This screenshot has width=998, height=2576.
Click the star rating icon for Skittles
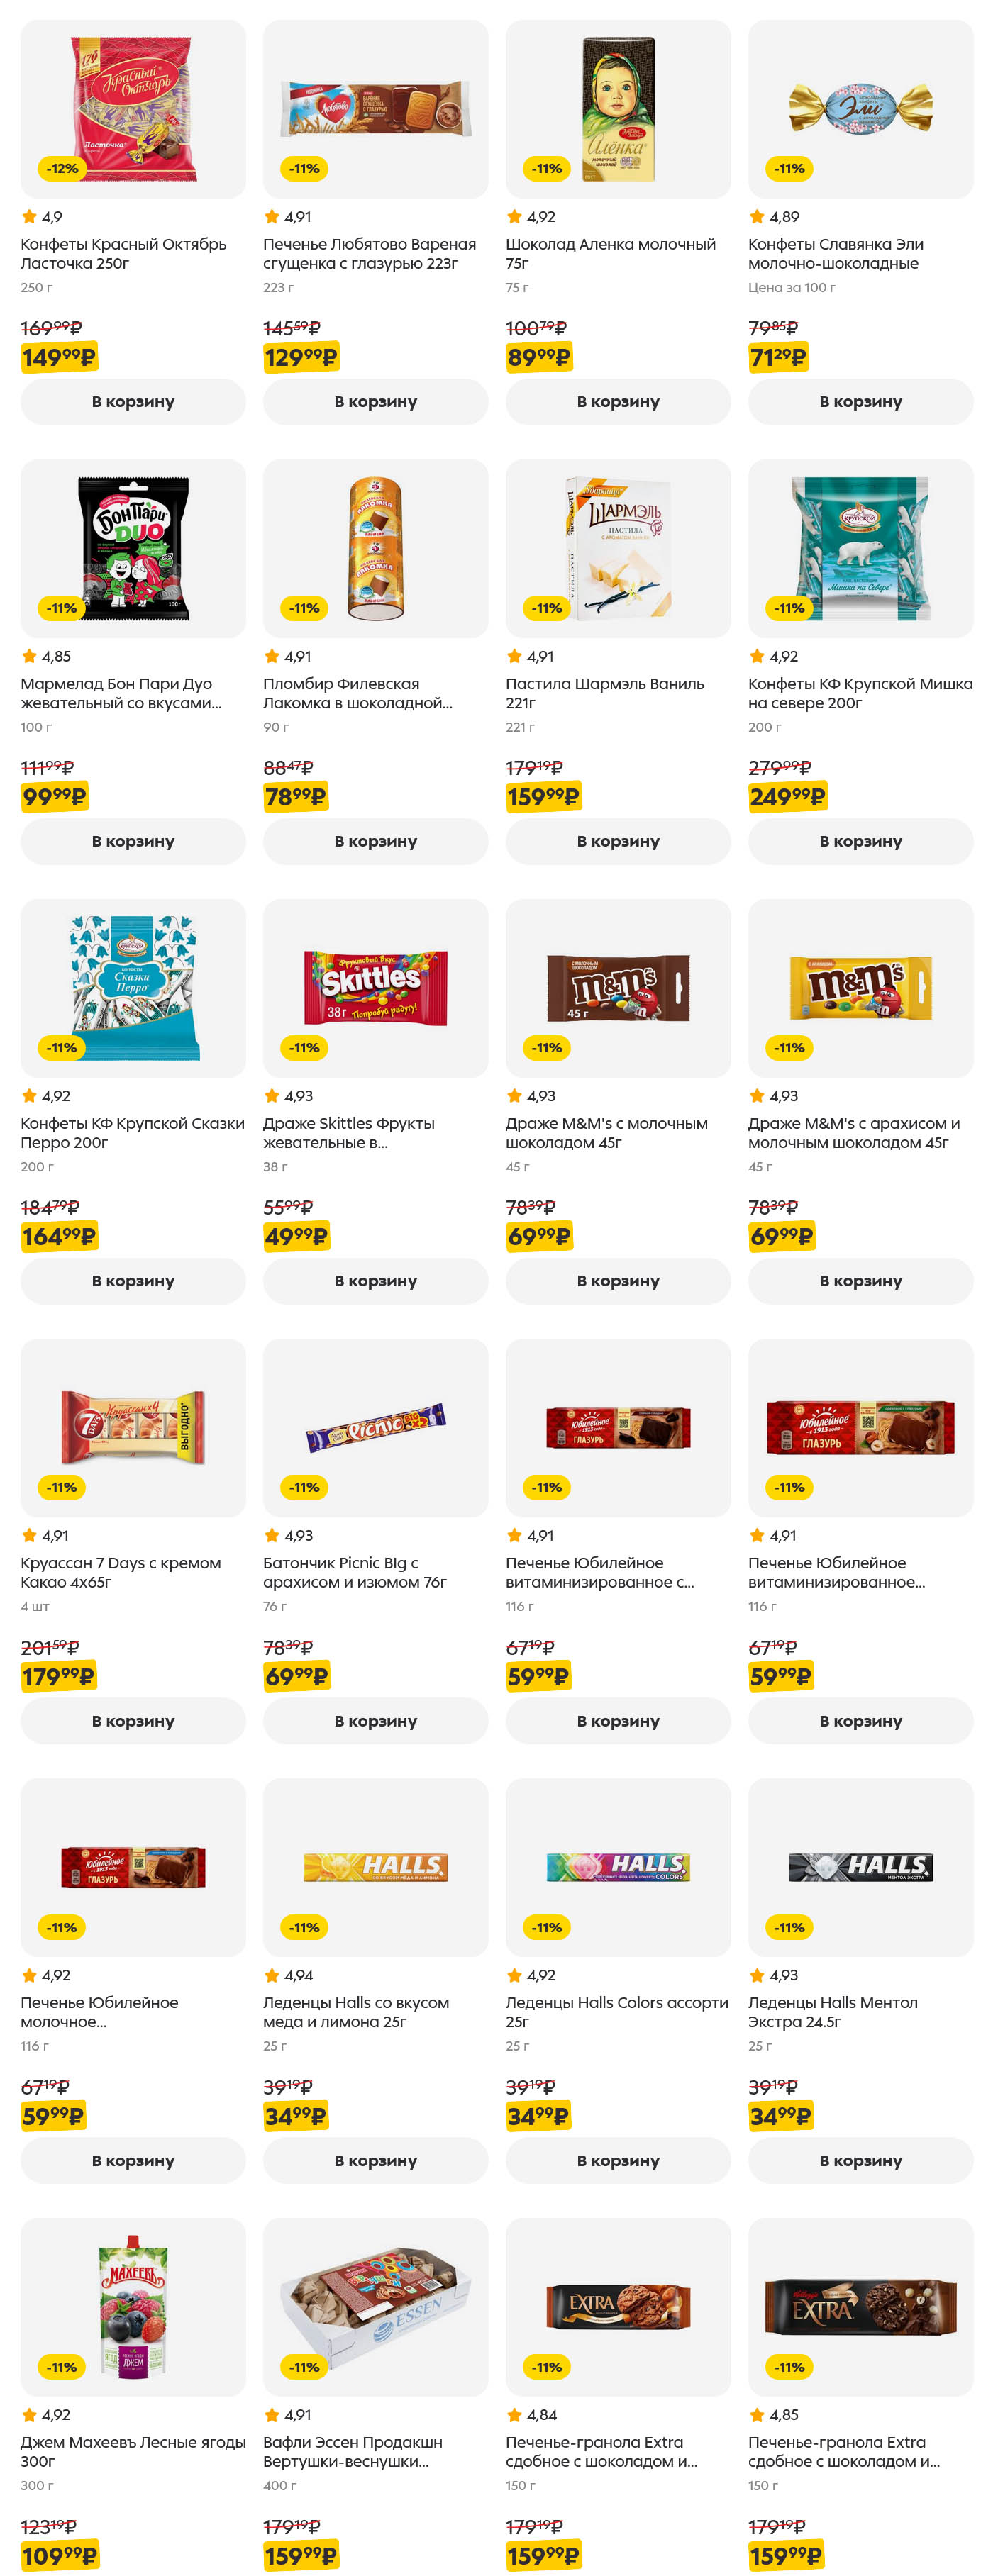click(272, 1096)
